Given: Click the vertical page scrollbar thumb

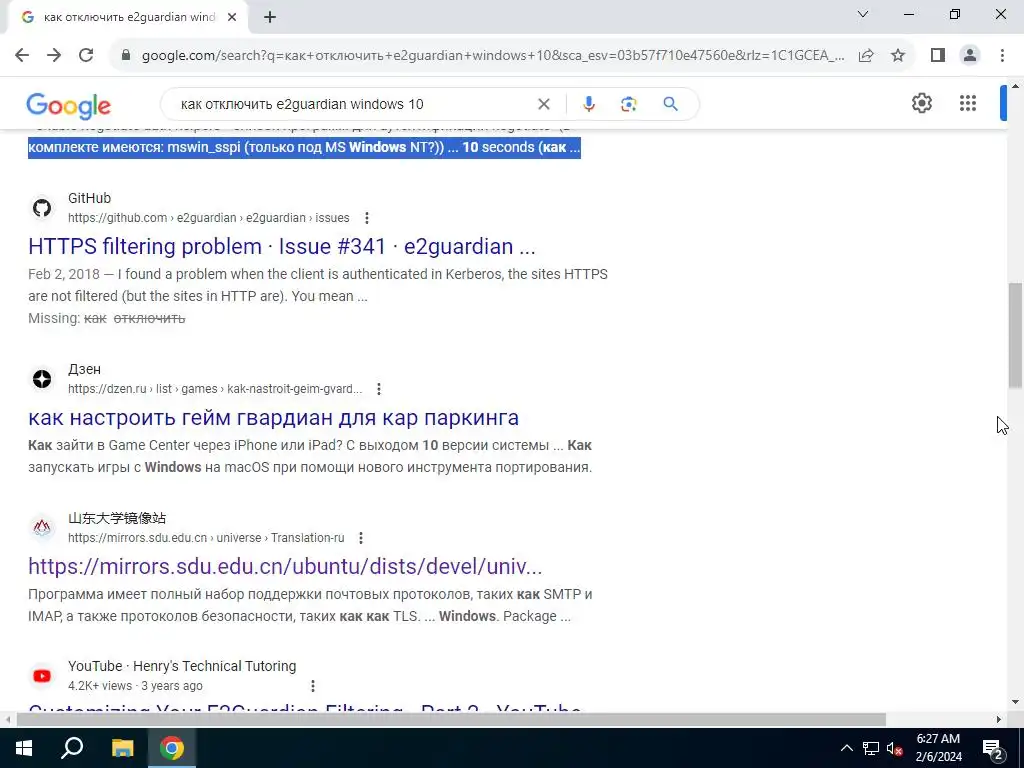Looking at the screenshot, I should point(1016,334).
